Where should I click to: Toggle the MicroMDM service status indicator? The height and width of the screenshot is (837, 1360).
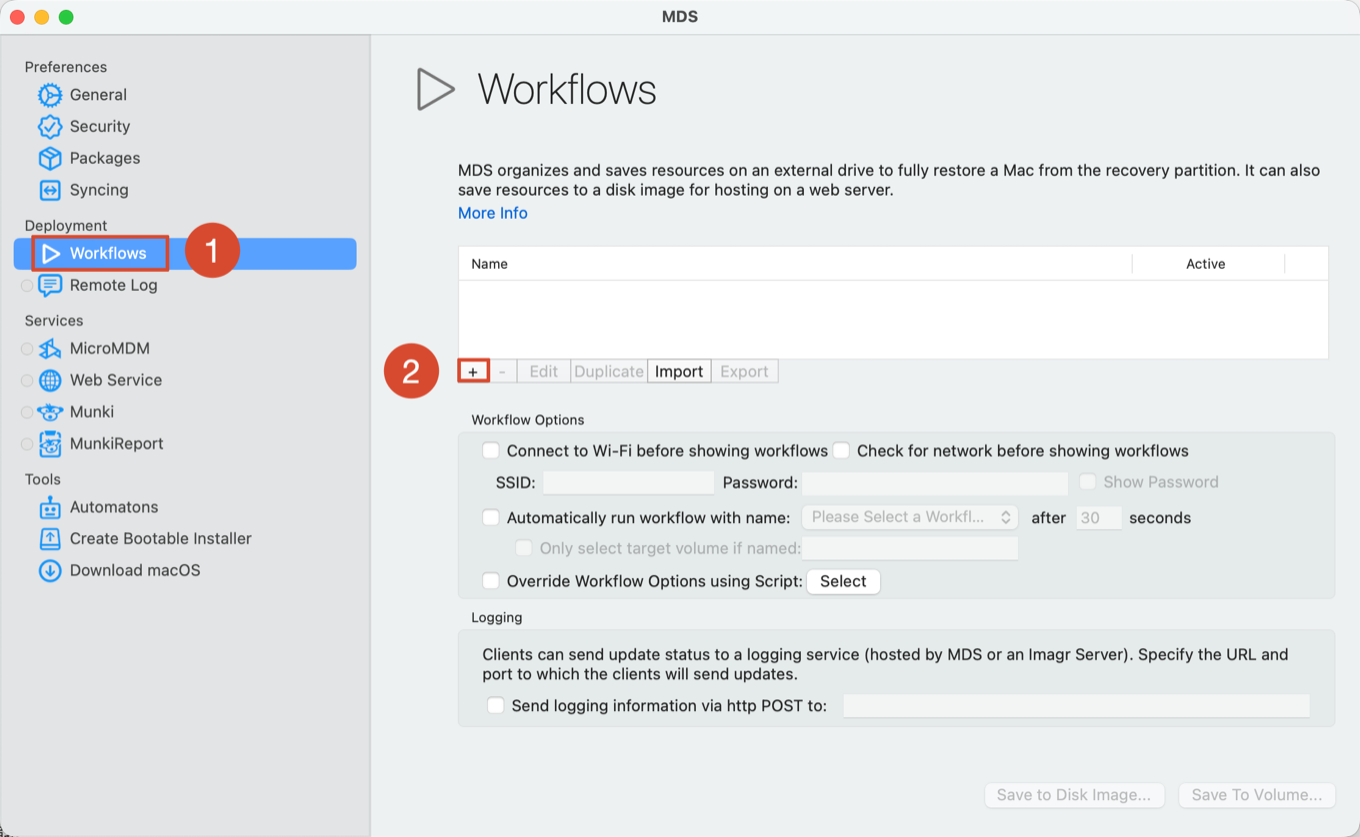coord(27,349)
